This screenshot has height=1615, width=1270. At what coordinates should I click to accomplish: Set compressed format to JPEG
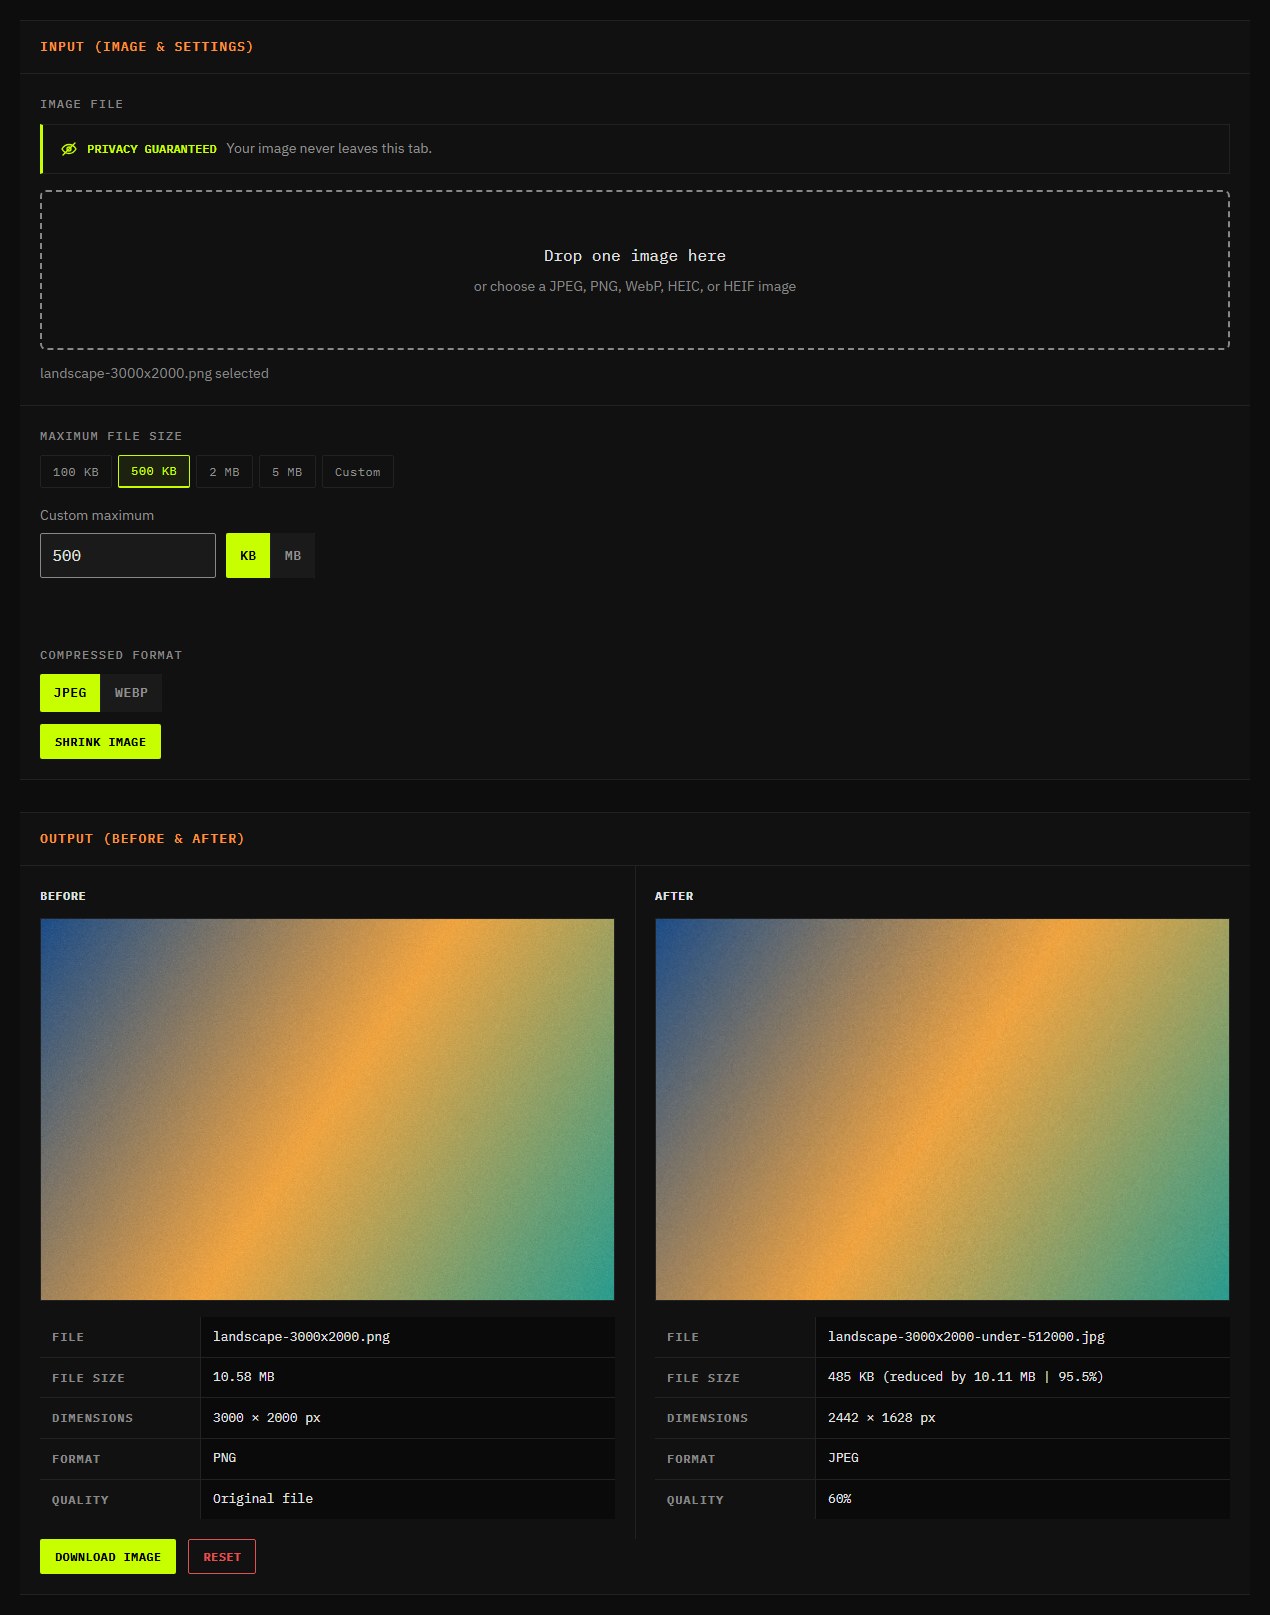pyautogui.click(x=70, y=693)
